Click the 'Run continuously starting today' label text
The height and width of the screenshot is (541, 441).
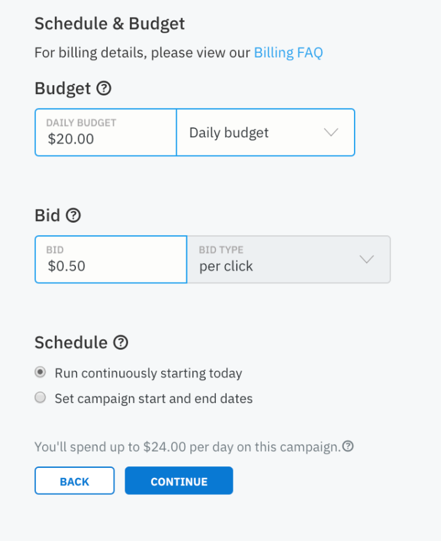pyautogui.click(x=148, y=373)
